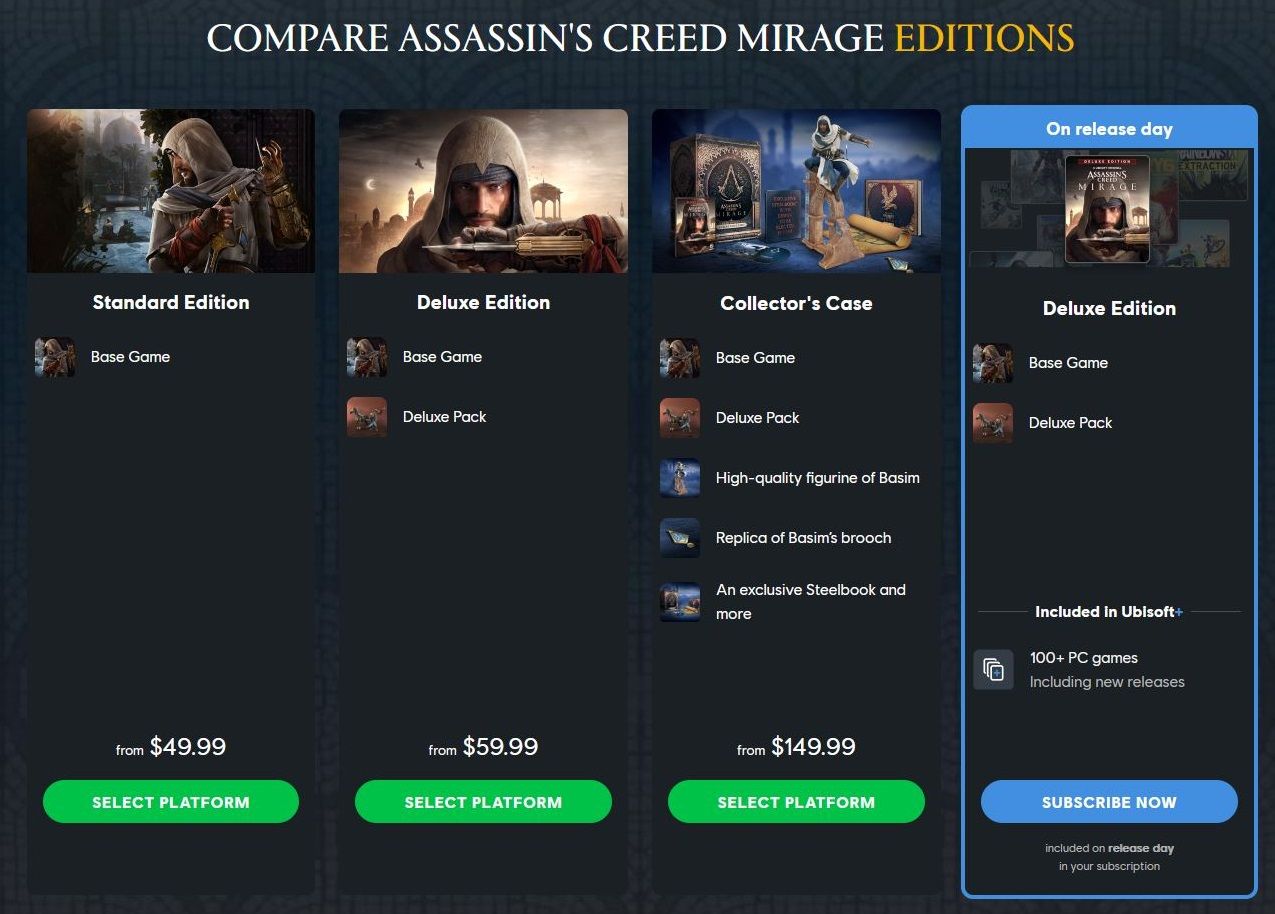The image size is (1275, 914).
Task: Select platform for Collector's Case
Action: click(x=796, y=802)
